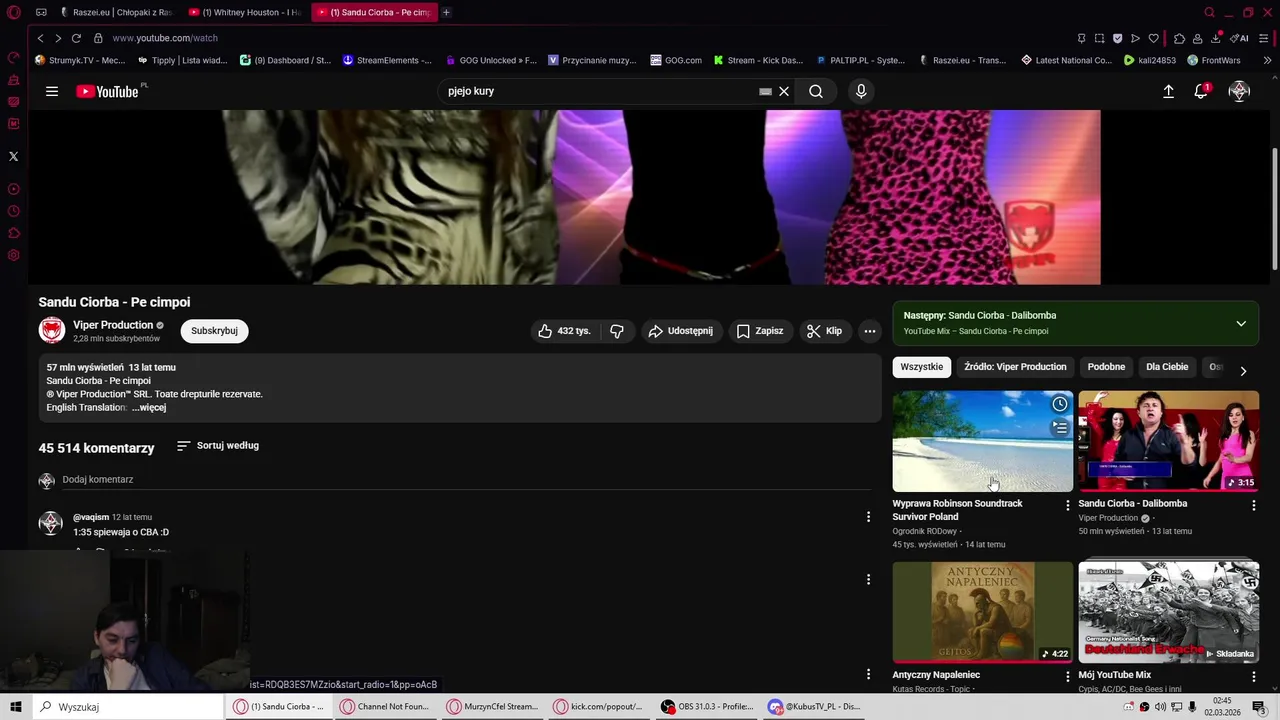Open the YouTube hamburger guide menu
1280x720 pixels.
(x=52, y=91)
